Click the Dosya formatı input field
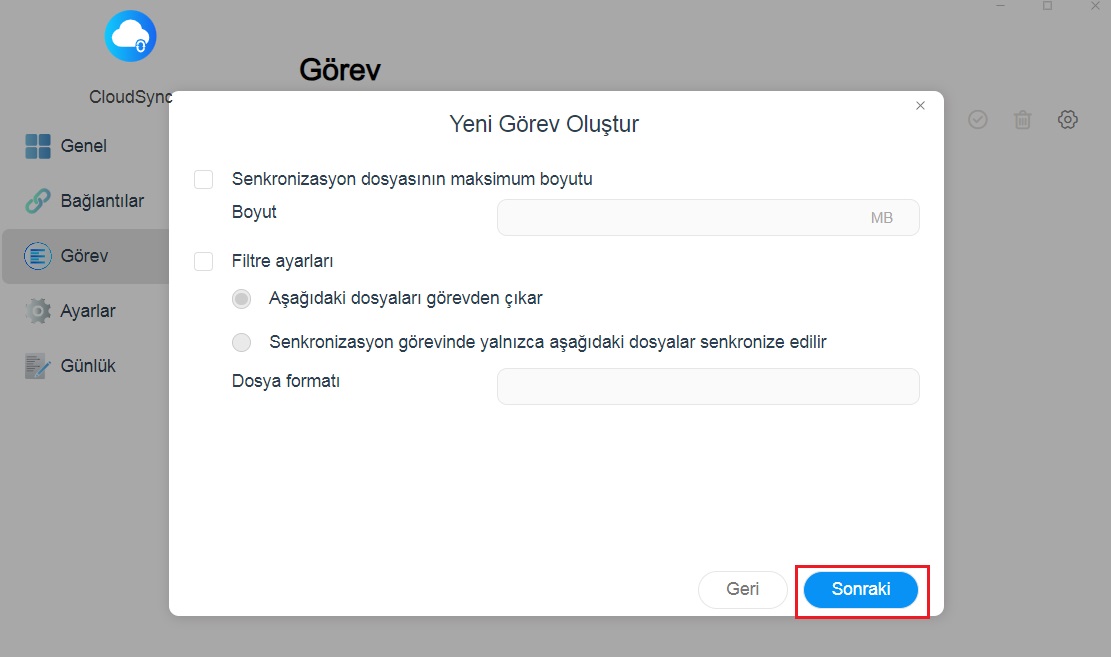This screenshot has height=657, width=1111. click(707, 387)
